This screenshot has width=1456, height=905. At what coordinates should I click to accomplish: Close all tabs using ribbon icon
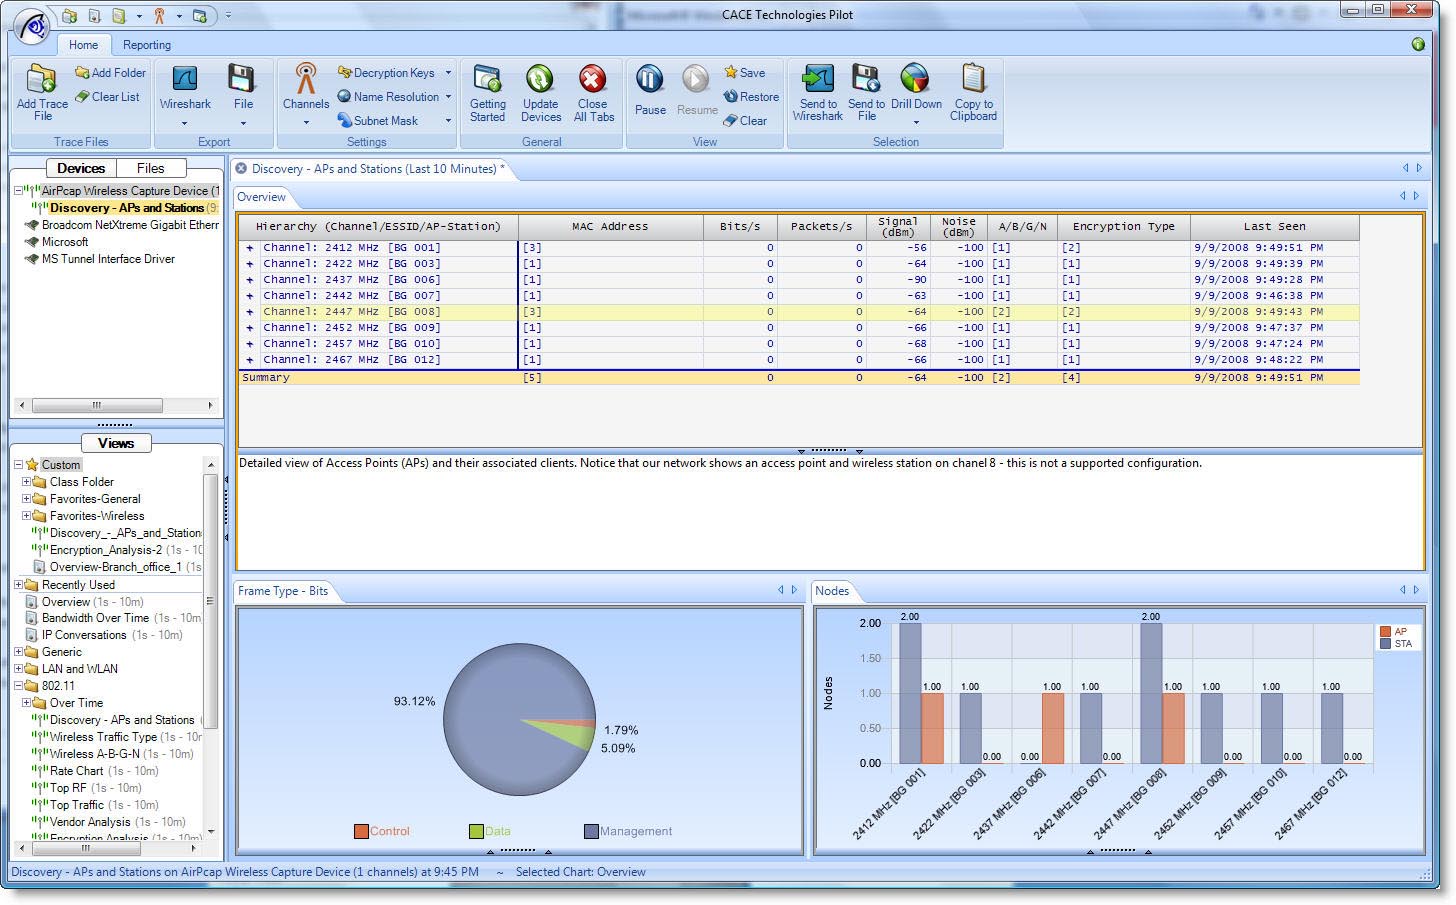click(x=593, y=80)
